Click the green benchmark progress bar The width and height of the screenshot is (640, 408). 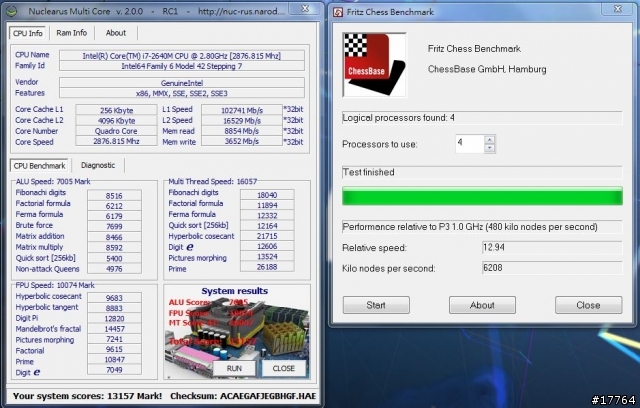[482, 196]
